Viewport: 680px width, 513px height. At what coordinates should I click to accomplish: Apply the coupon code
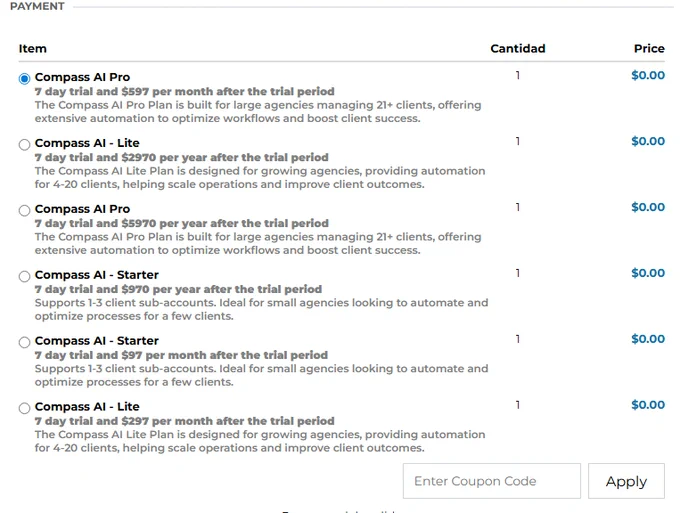626,481
